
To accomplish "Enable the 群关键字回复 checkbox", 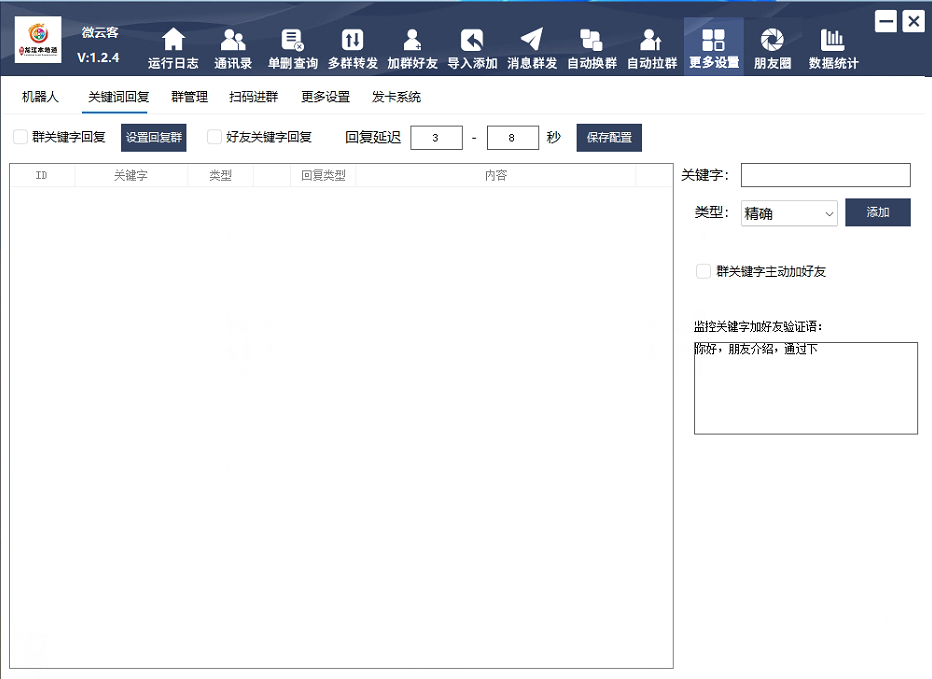I will click(20, 137).
